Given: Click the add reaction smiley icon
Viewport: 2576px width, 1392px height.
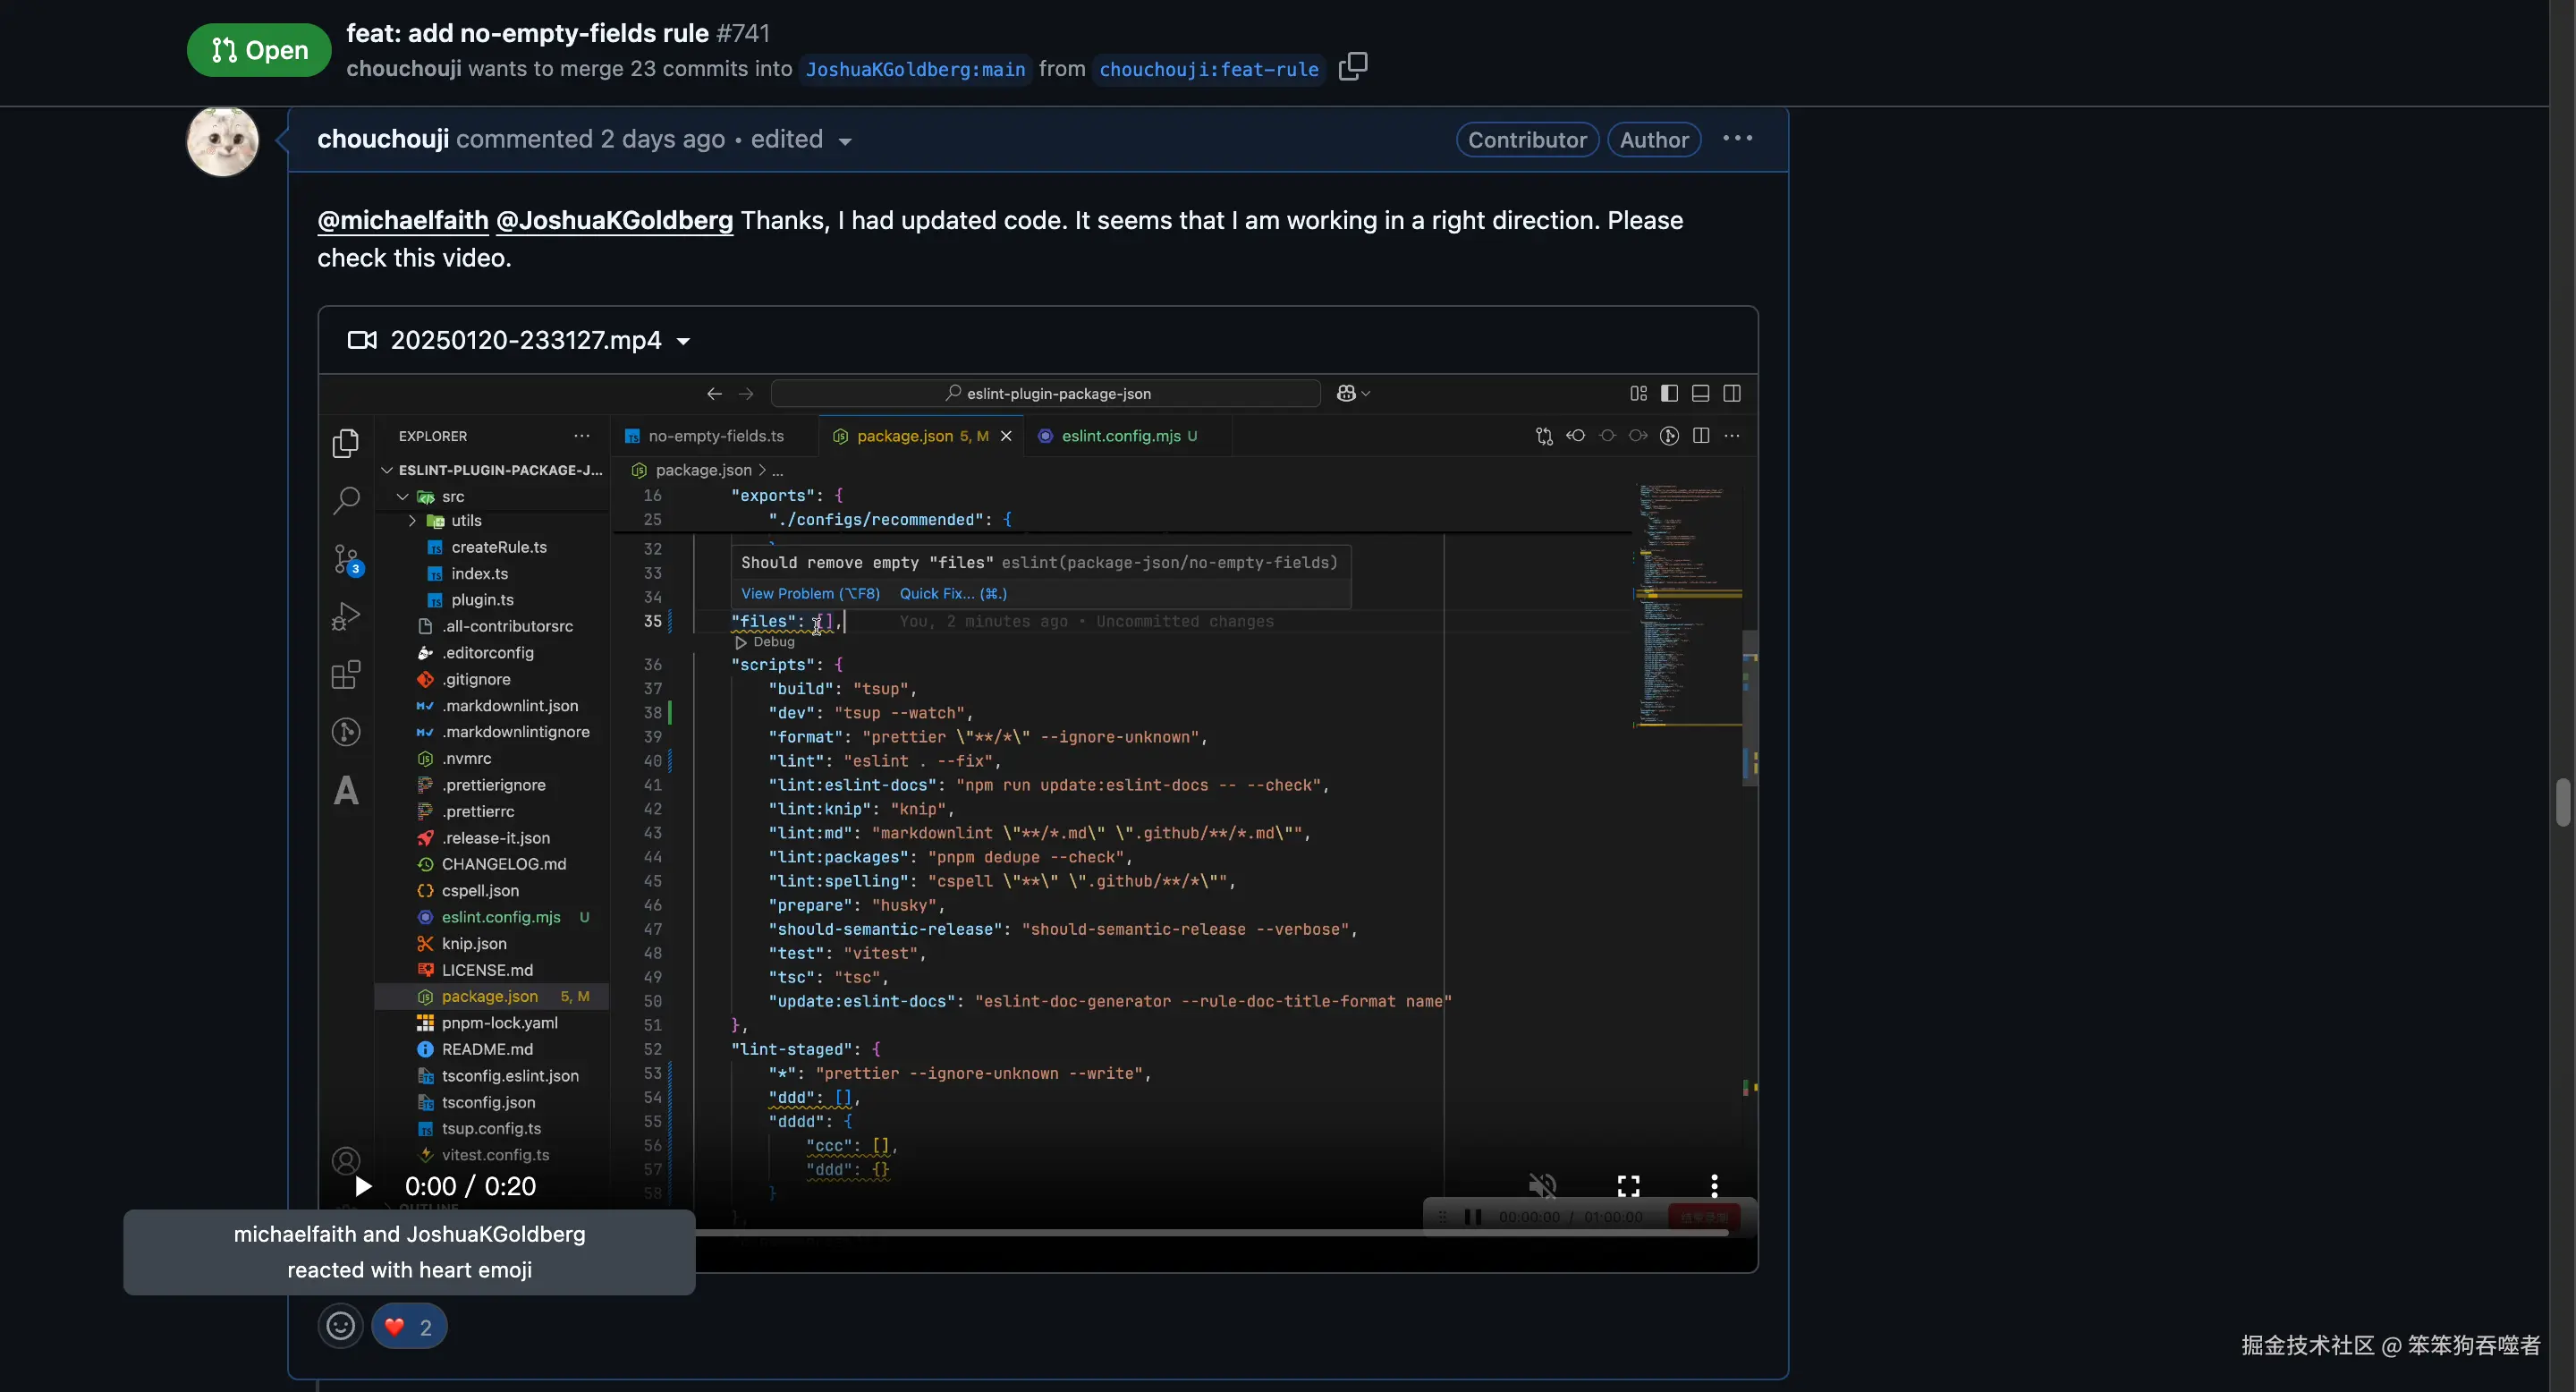Looking at the screenshot, I should (x=340, y=1327).
